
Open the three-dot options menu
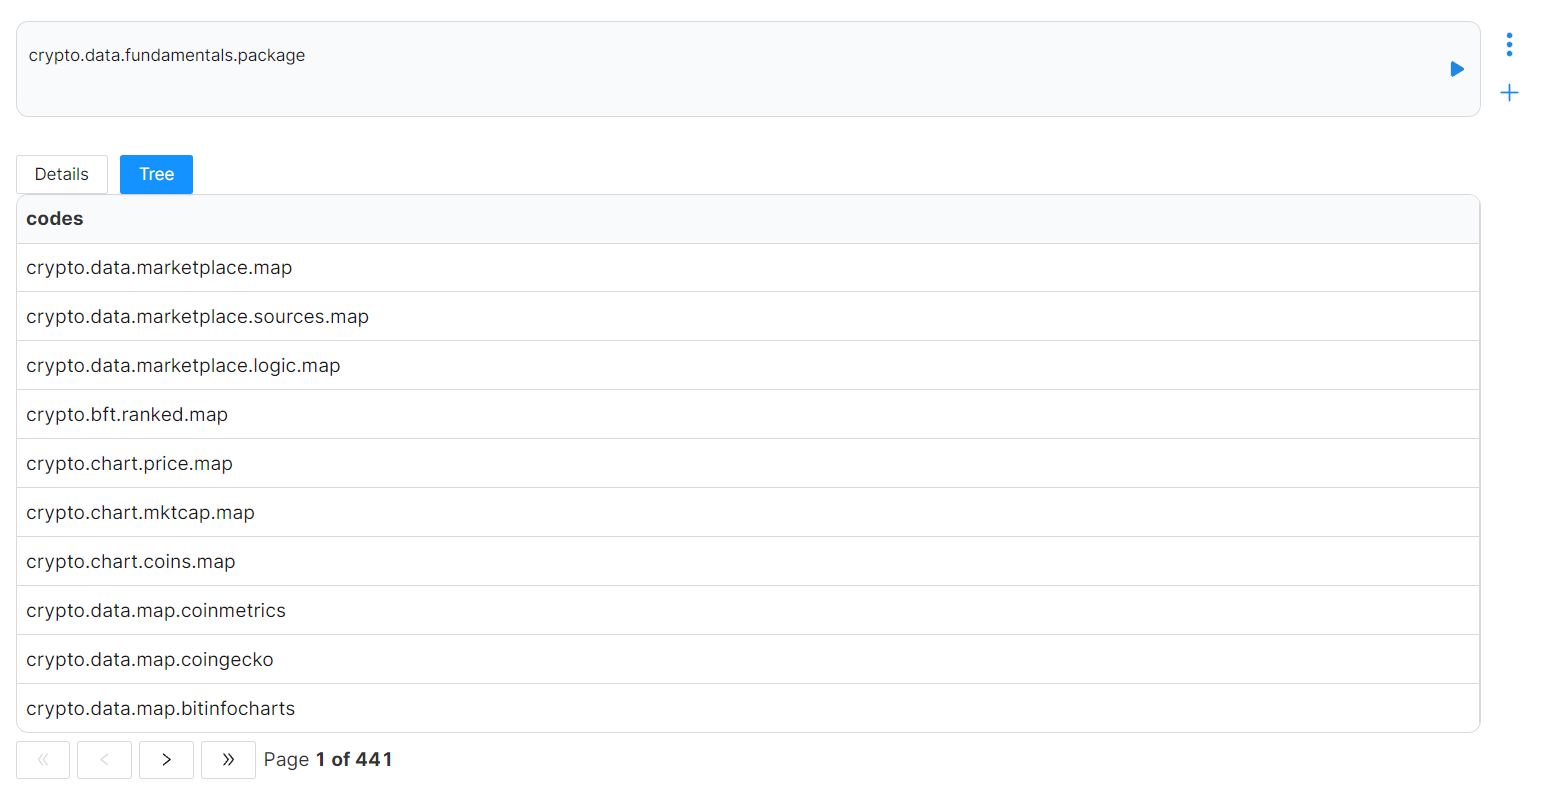pyautogui.click(x=1509, y=44)
